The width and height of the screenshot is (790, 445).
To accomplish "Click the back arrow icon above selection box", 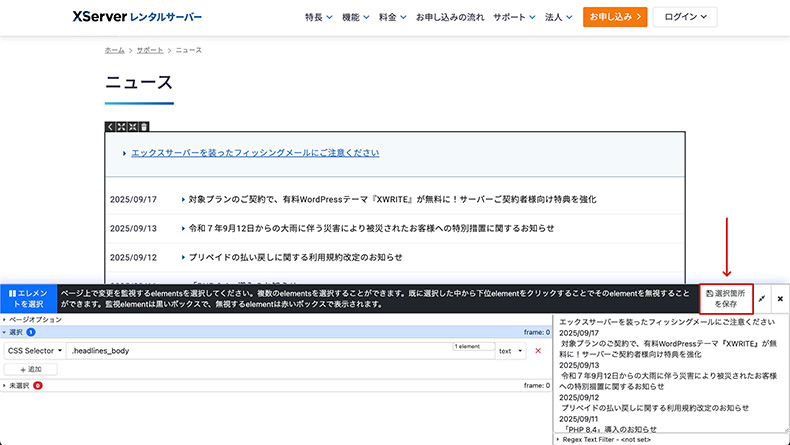I will pos(110,127).
